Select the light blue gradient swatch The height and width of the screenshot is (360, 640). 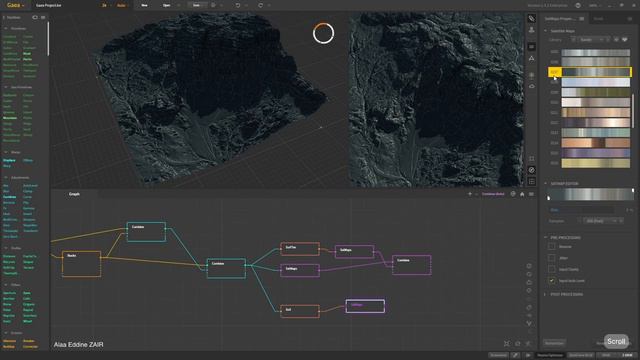[x=596, y=82]
